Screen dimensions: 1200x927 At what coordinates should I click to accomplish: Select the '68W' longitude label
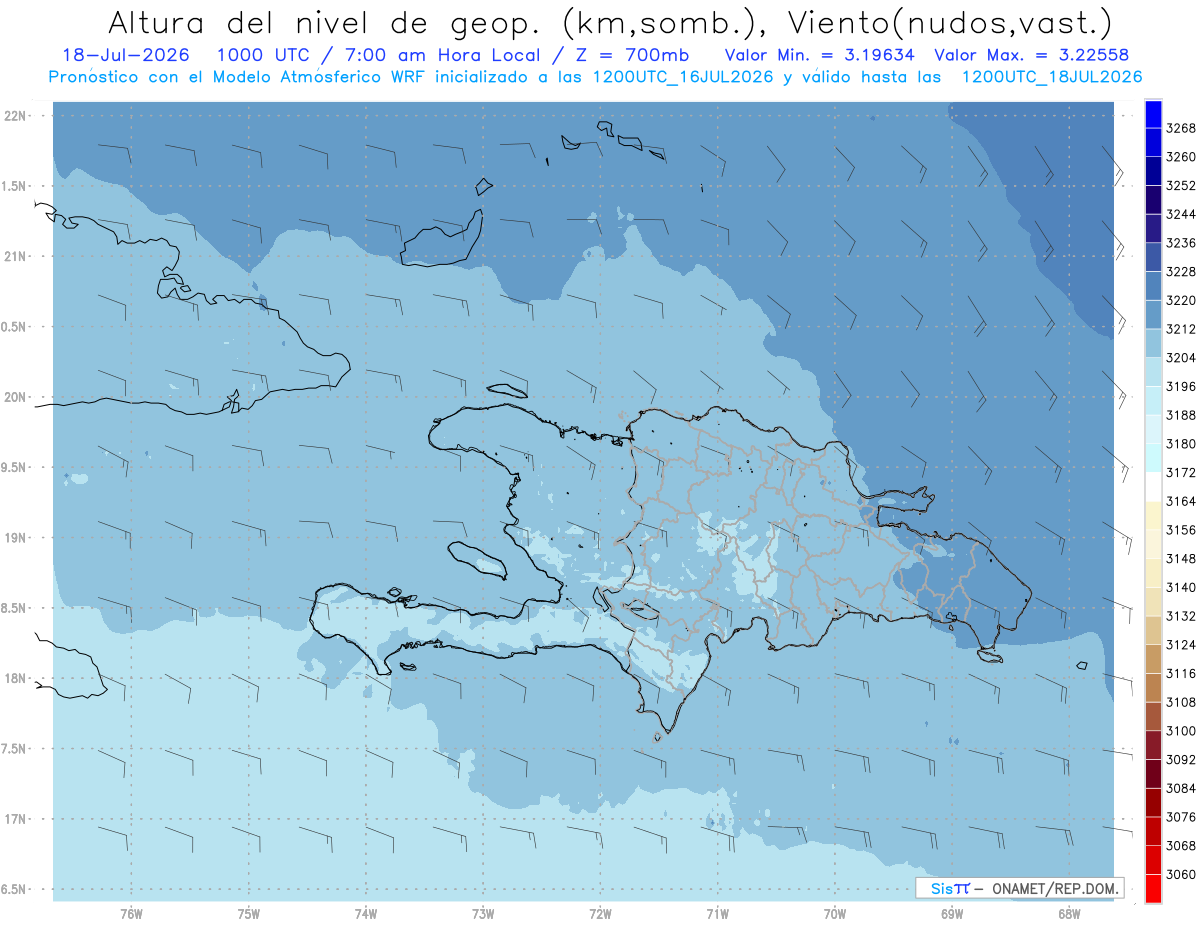(1069, 913)
